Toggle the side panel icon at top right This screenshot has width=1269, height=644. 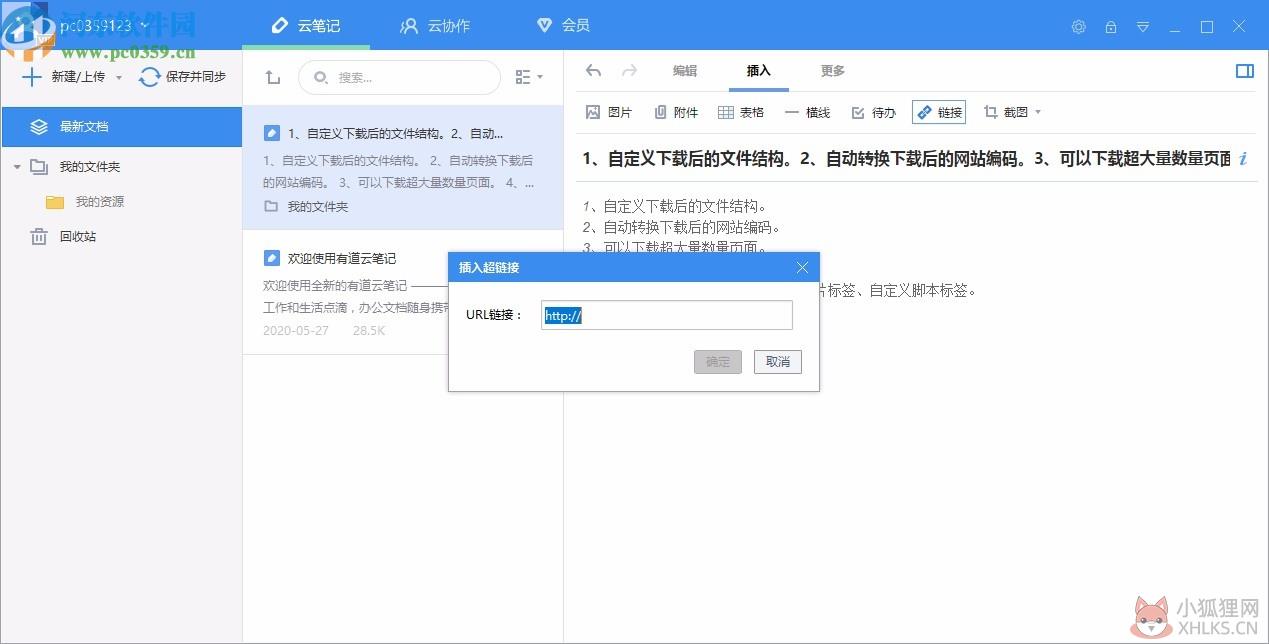point(1245,71)
